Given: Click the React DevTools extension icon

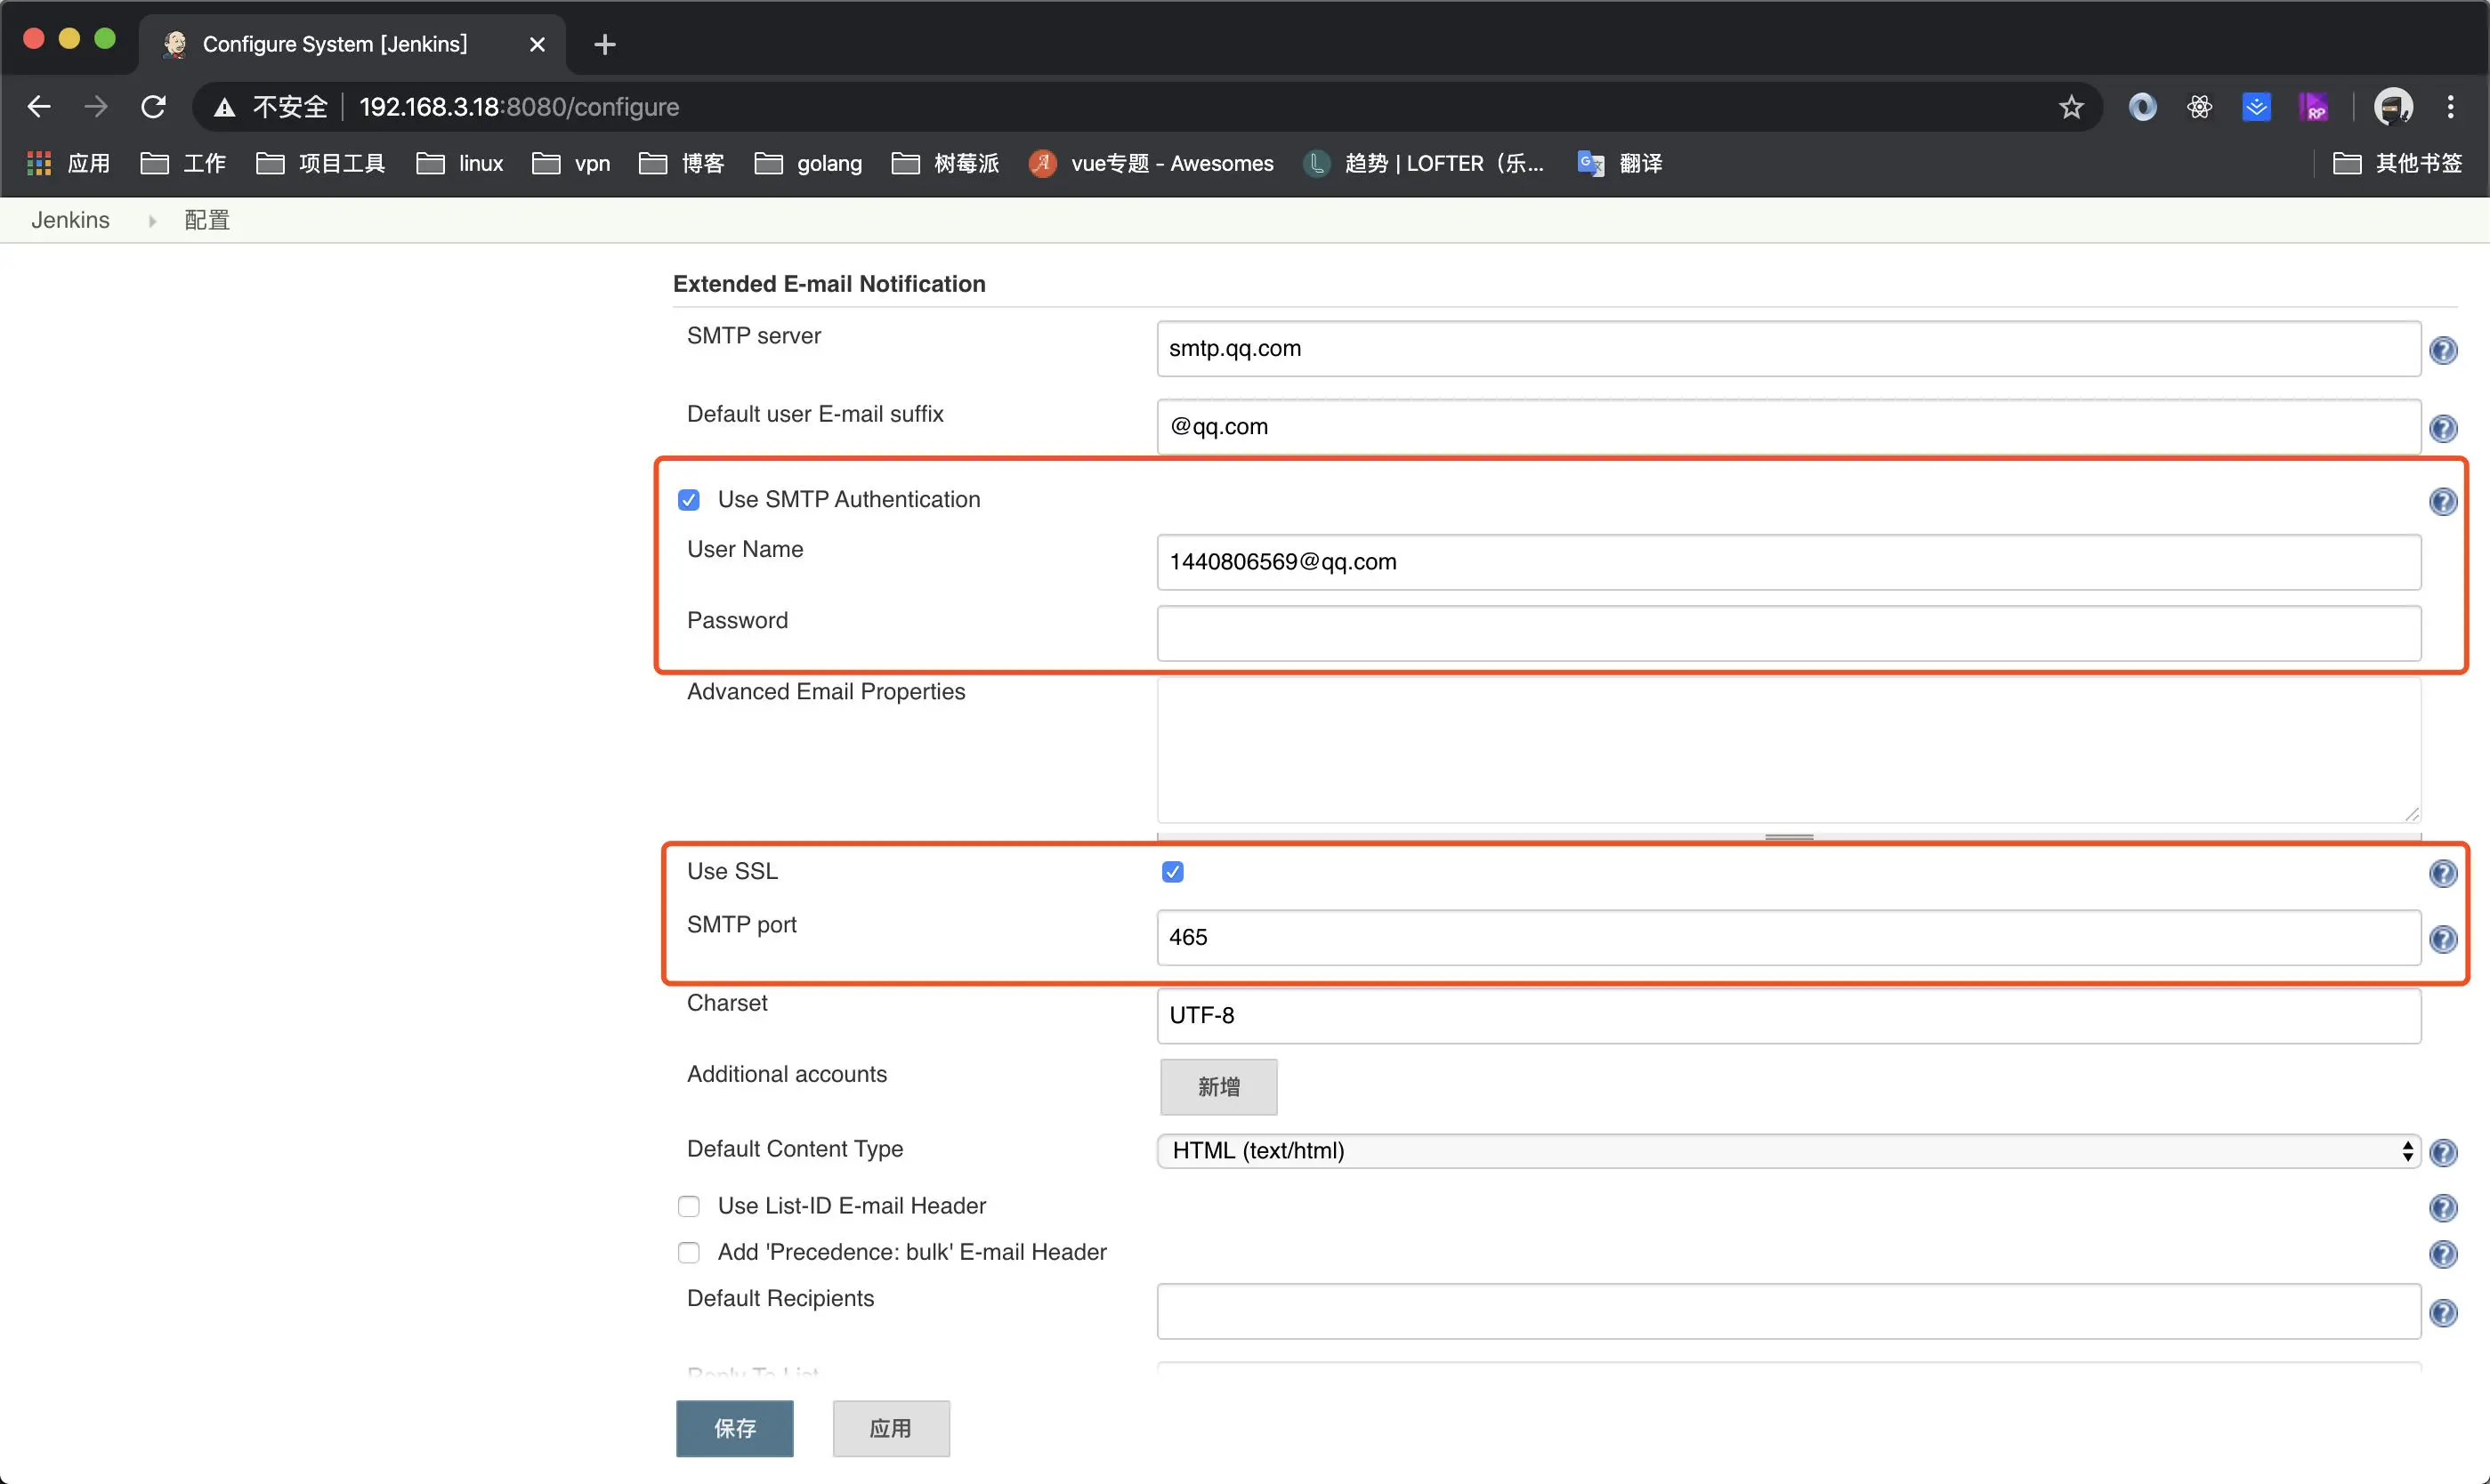Looking at the screenshot, I should (x=2199, y=107).
